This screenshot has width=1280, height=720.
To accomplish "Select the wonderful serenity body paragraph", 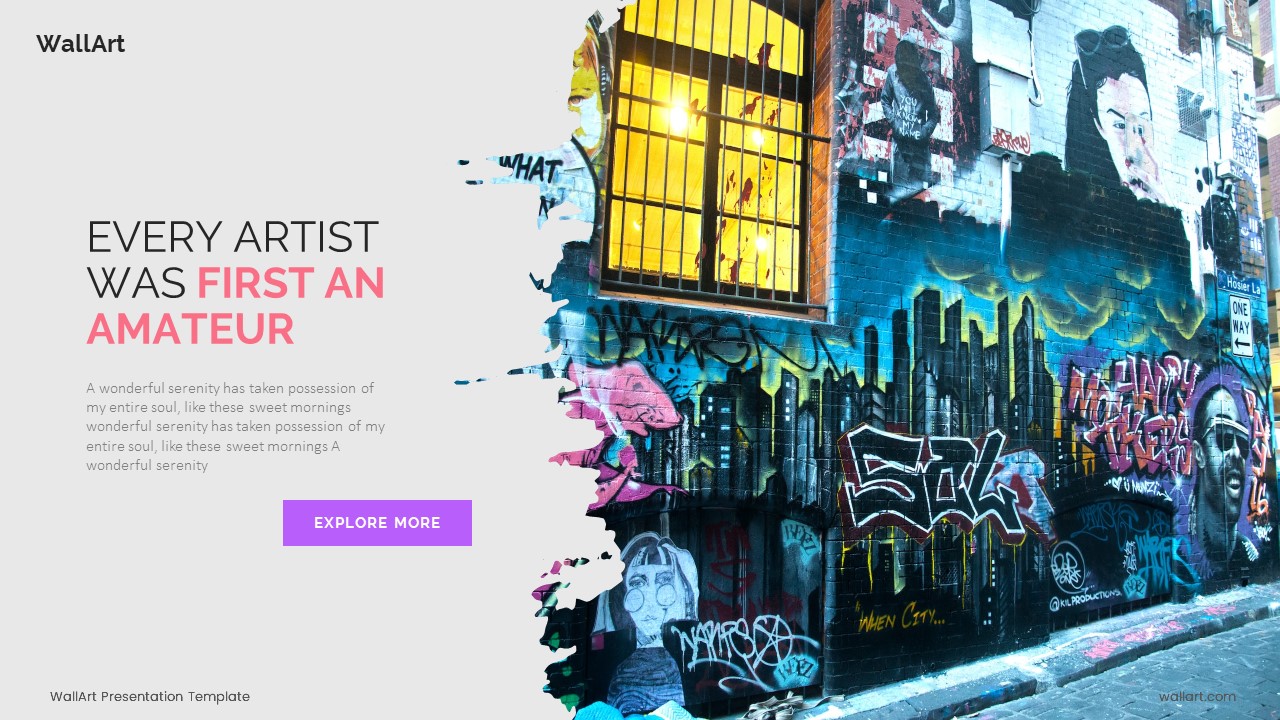I will [236, 426].
